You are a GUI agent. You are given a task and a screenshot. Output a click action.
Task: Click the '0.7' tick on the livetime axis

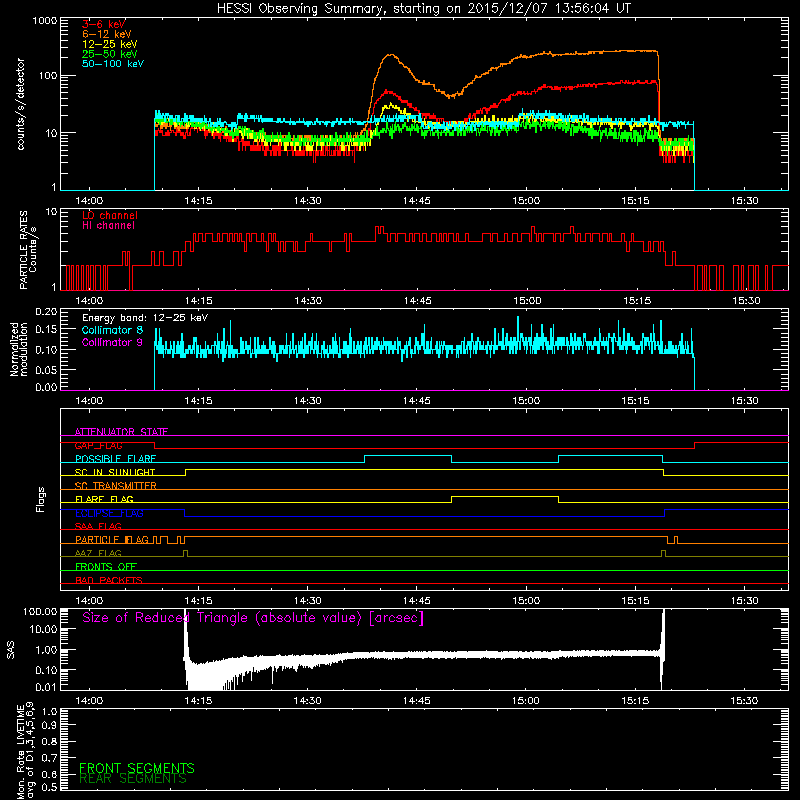point(49,757)
